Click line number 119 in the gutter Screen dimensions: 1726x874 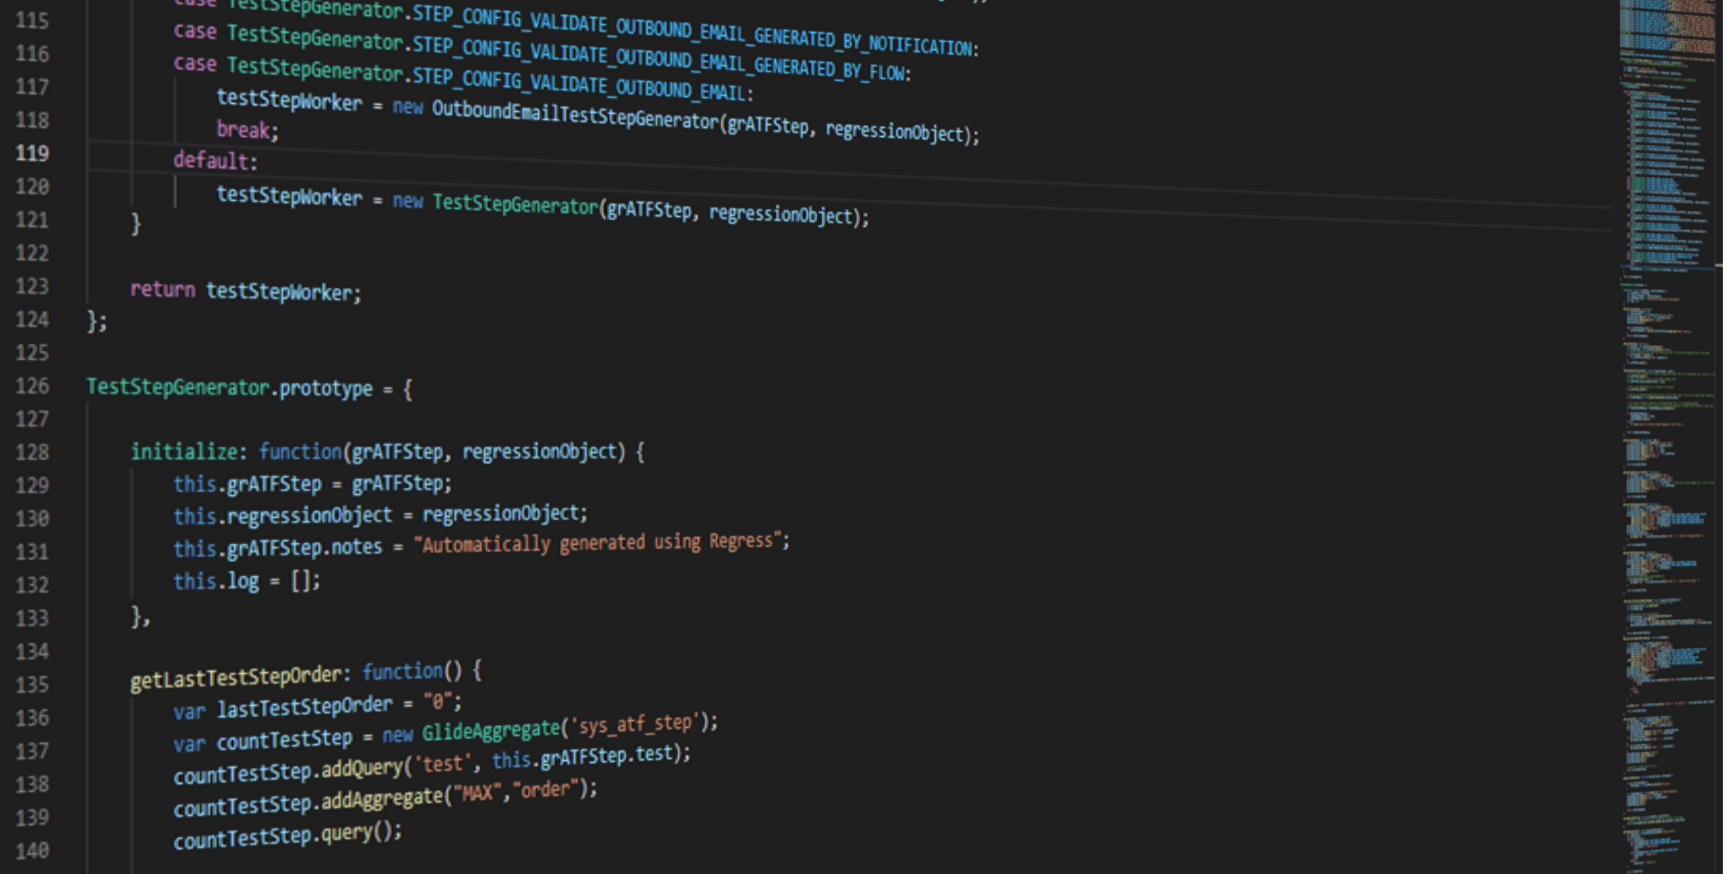point(32,153)
